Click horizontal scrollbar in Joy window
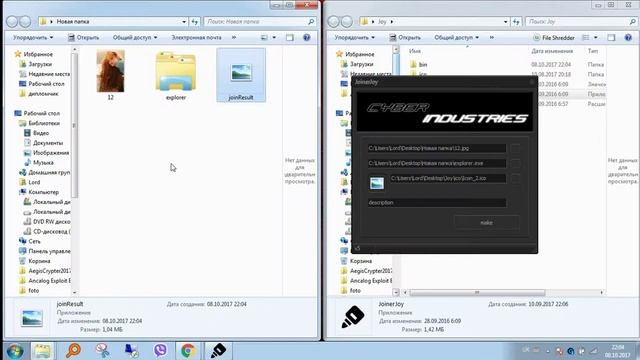The width and height of the screenshot is (640, 360). tap(477, 293)
